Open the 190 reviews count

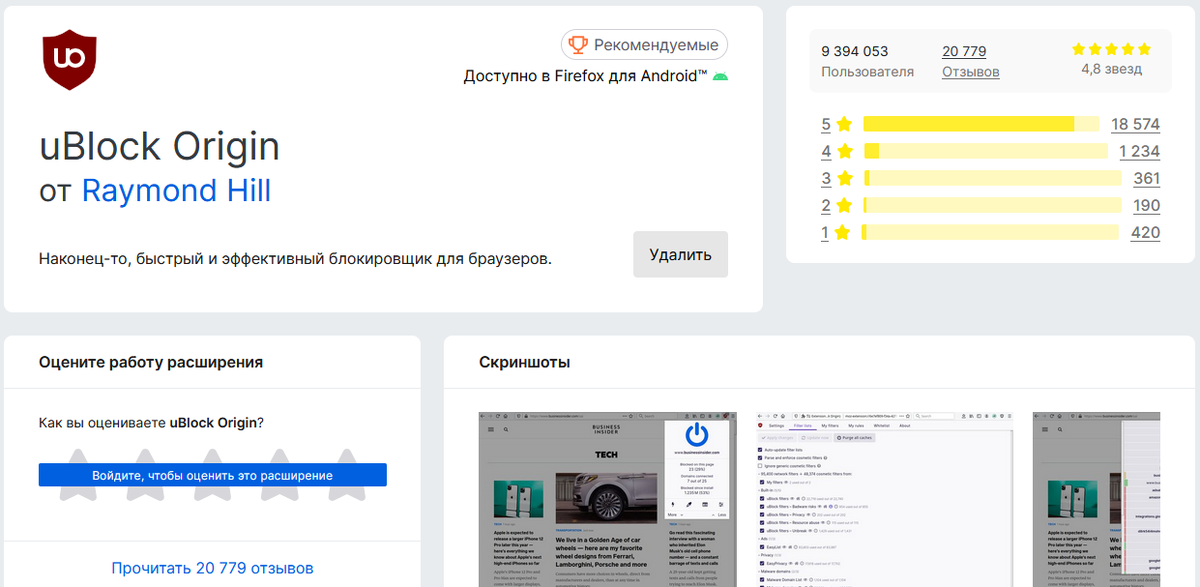[x=1147, y=205]
